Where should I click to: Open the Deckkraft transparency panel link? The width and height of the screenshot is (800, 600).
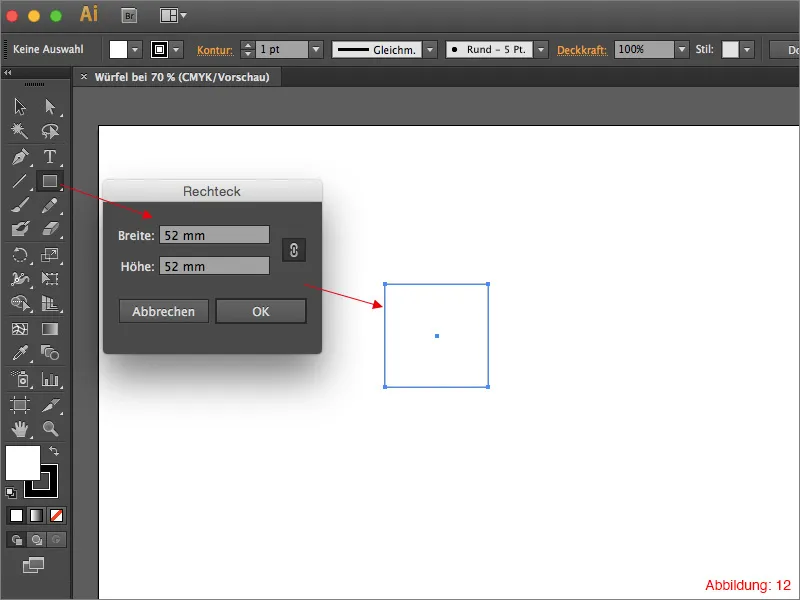click(x=582, y=50)
